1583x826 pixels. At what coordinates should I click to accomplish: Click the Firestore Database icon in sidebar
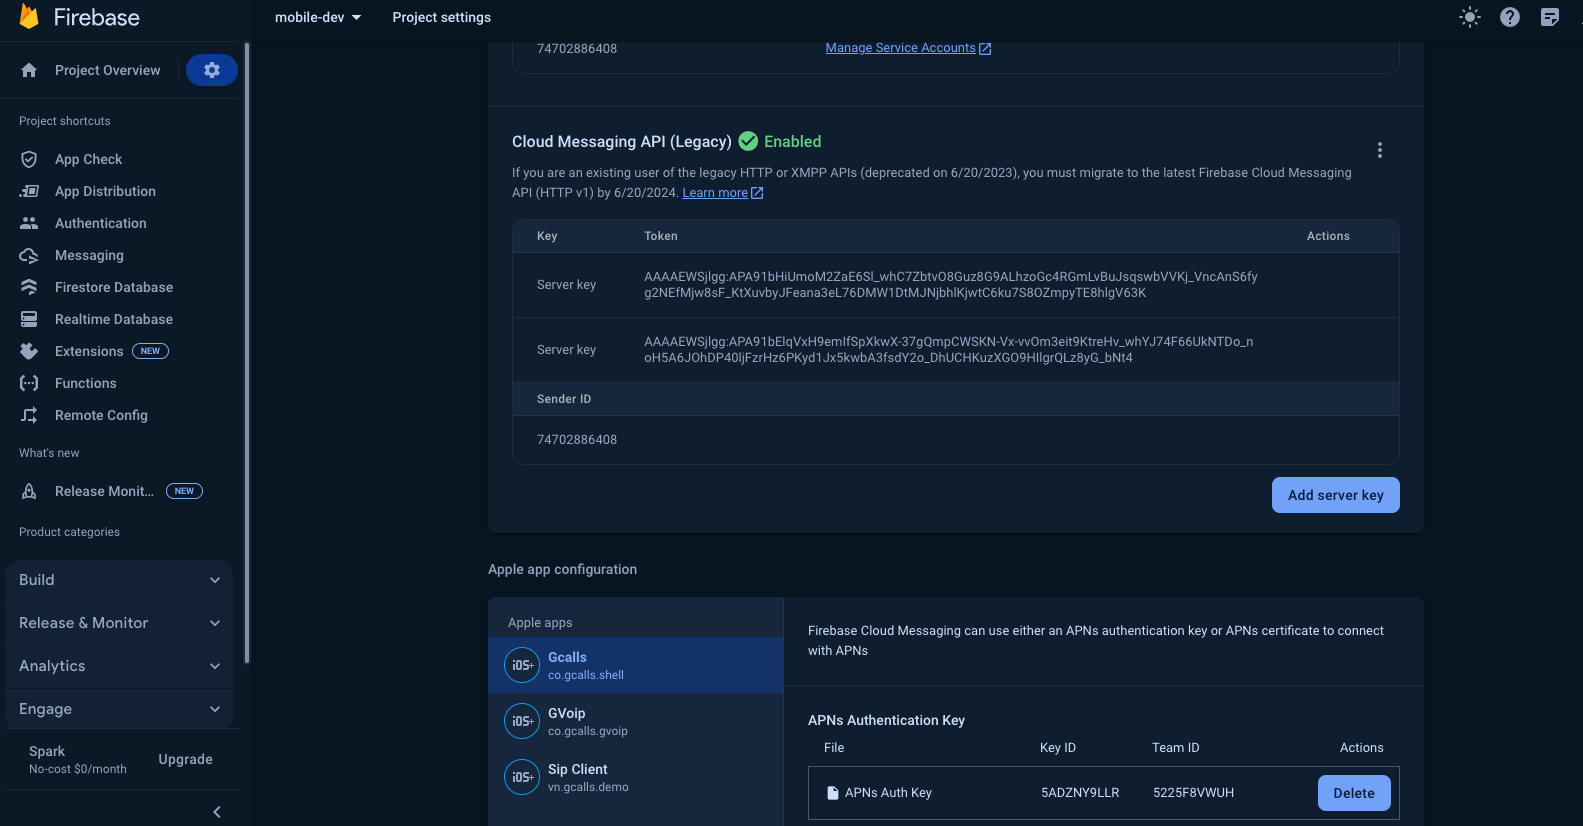coord(29,287)
